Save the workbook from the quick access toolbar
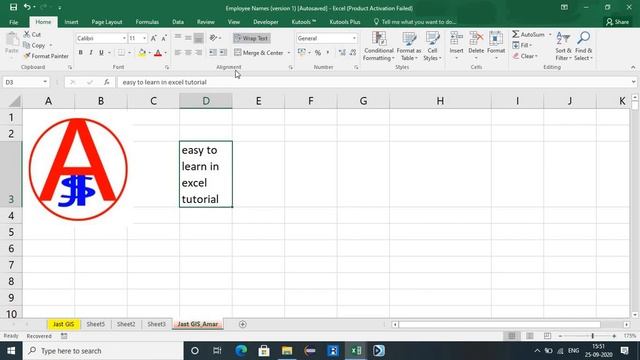Viewport: 640px width, 360px height. pos(13,7)
